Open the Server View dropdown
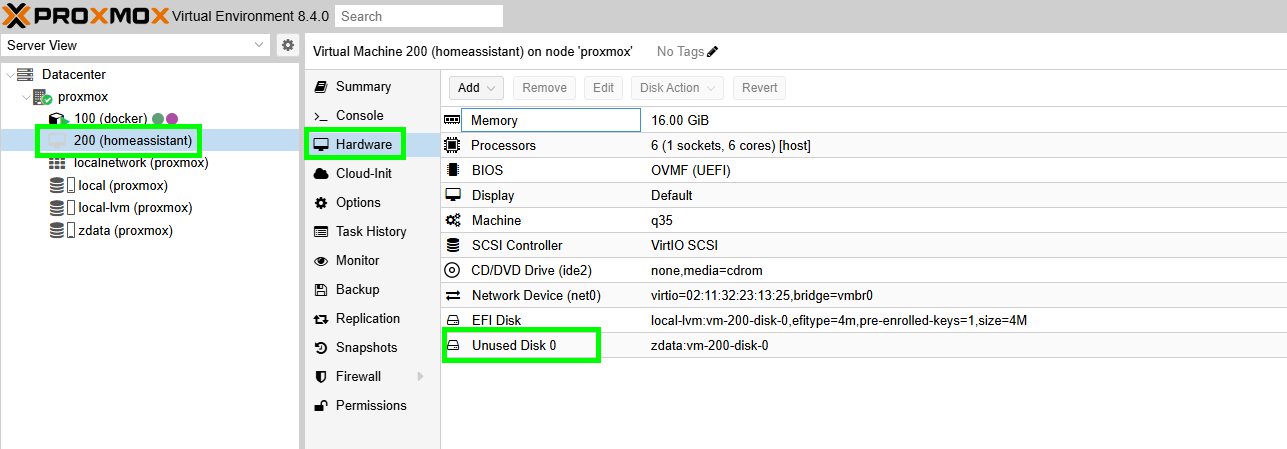 pos(260,45)
